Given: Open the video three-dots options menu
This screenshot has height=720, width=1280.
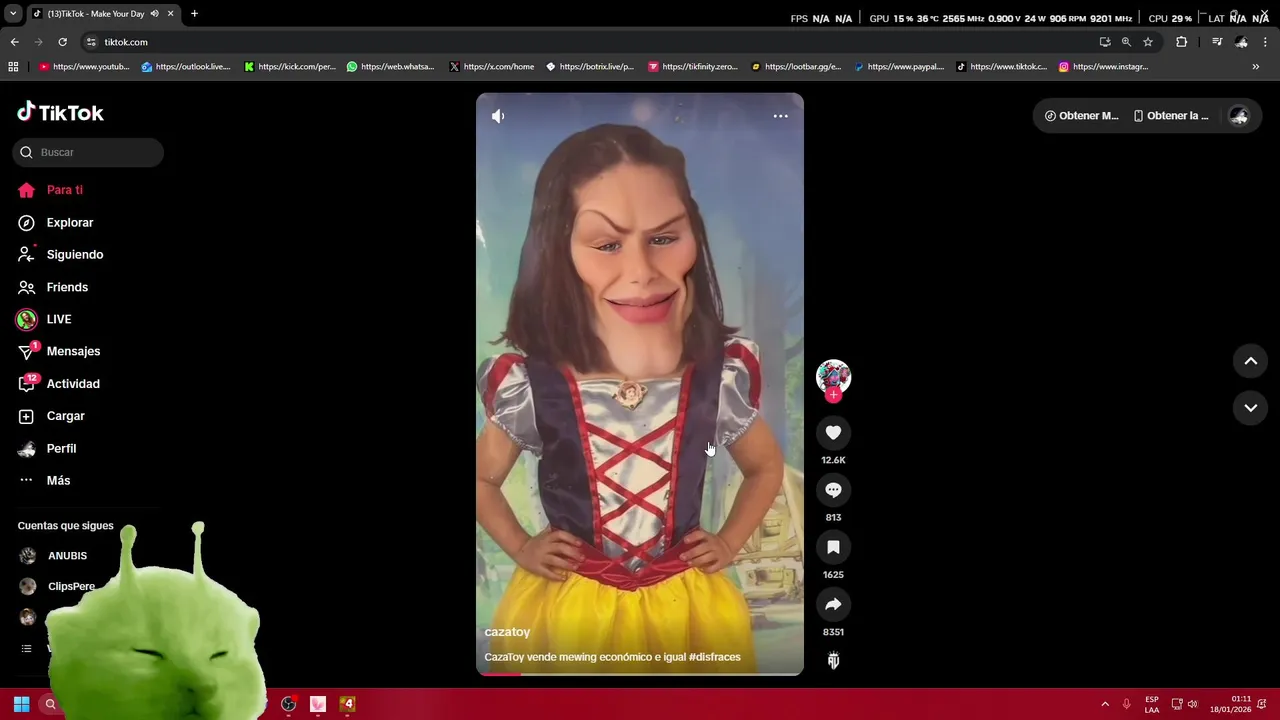Looking at the screenshot, I should point(781,116).
